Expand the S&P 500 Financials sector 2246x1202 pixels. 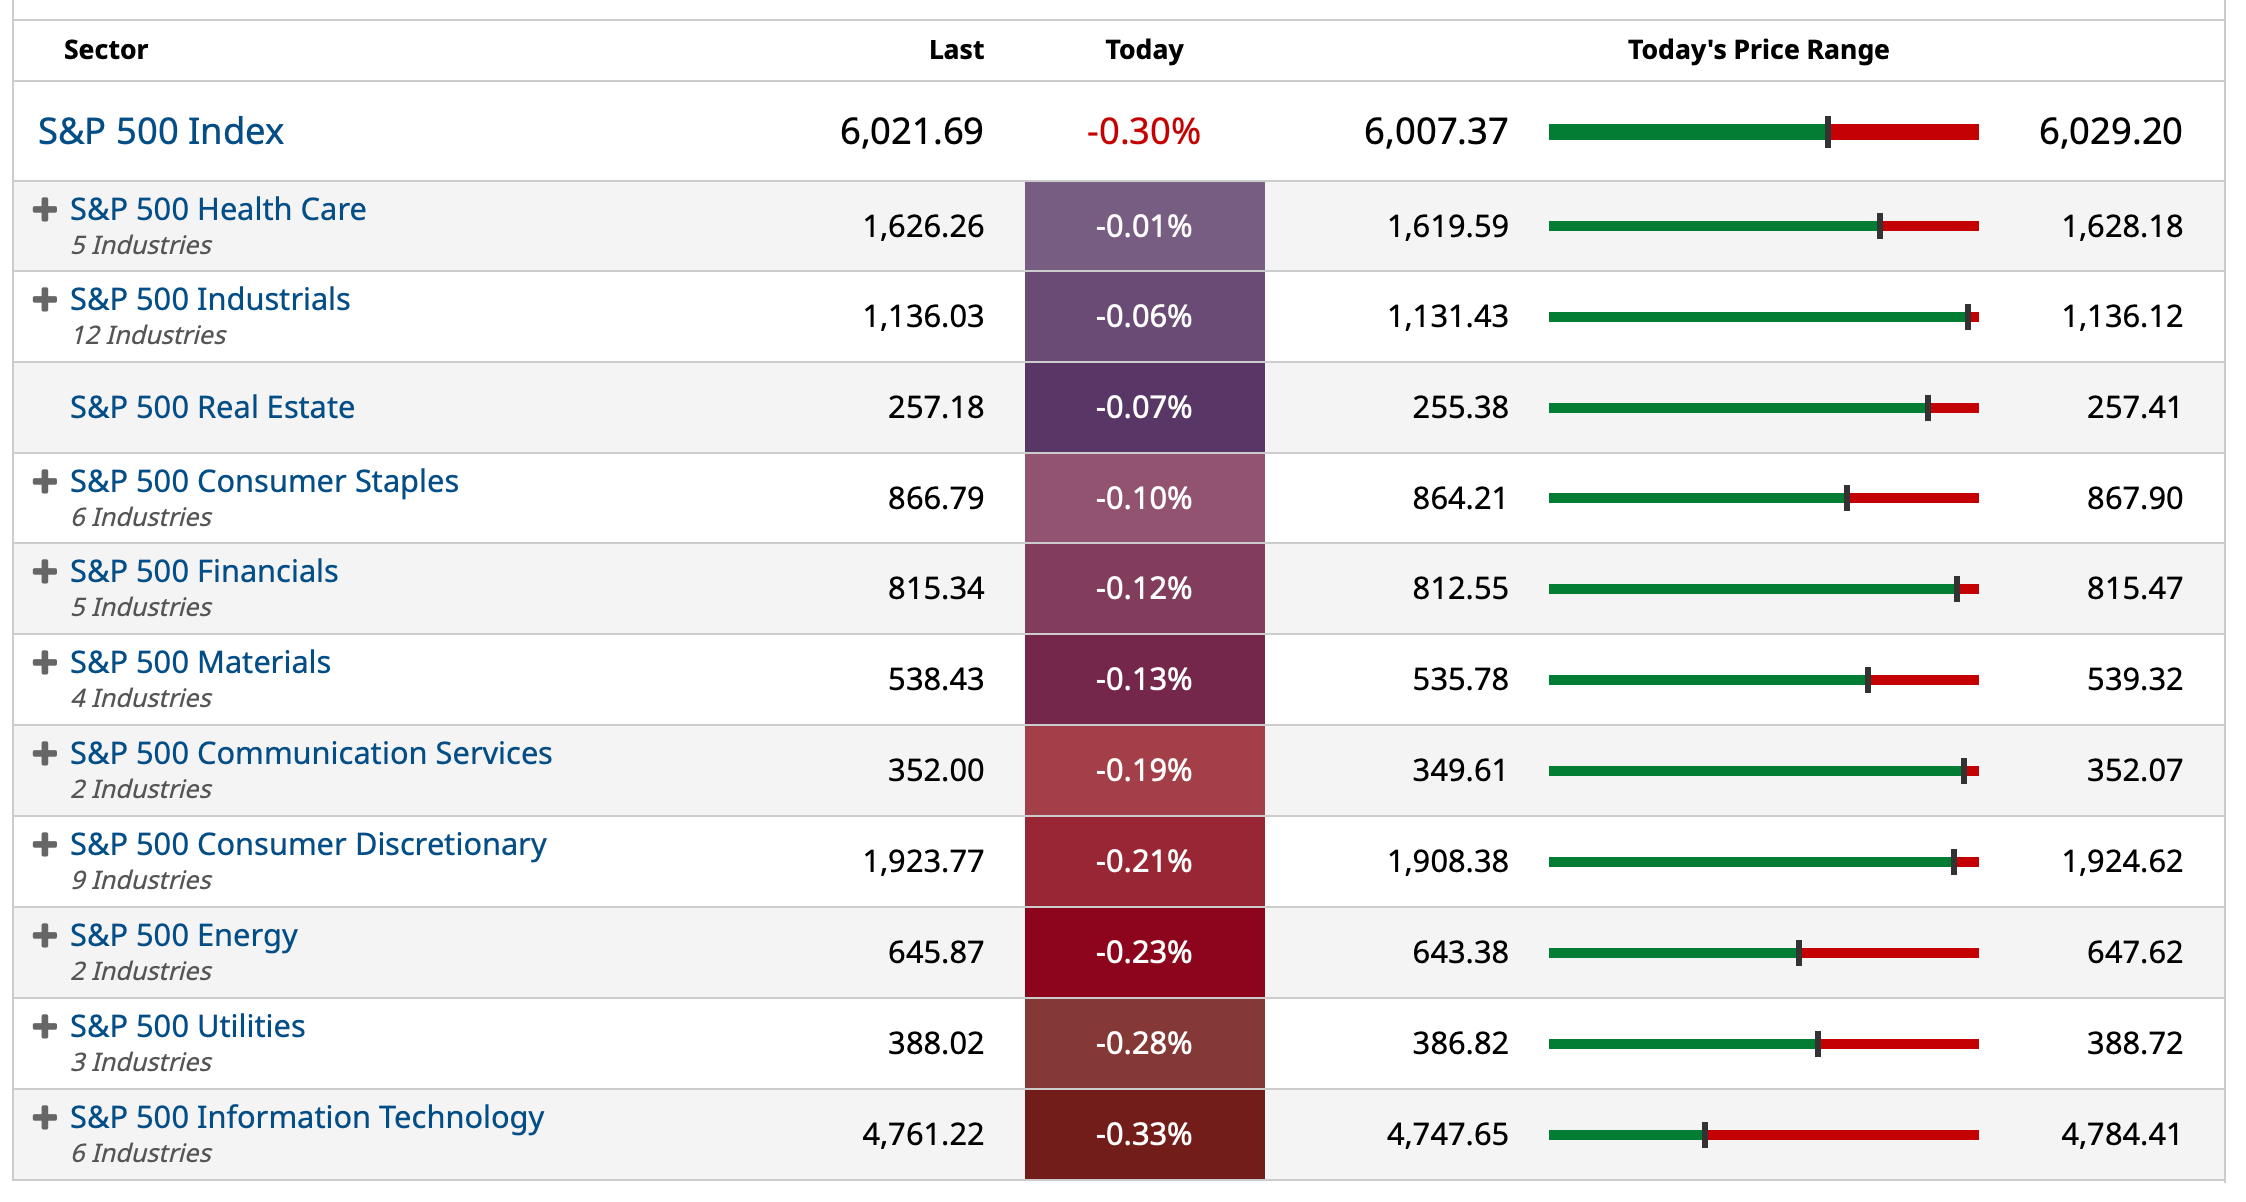[45, 571]
